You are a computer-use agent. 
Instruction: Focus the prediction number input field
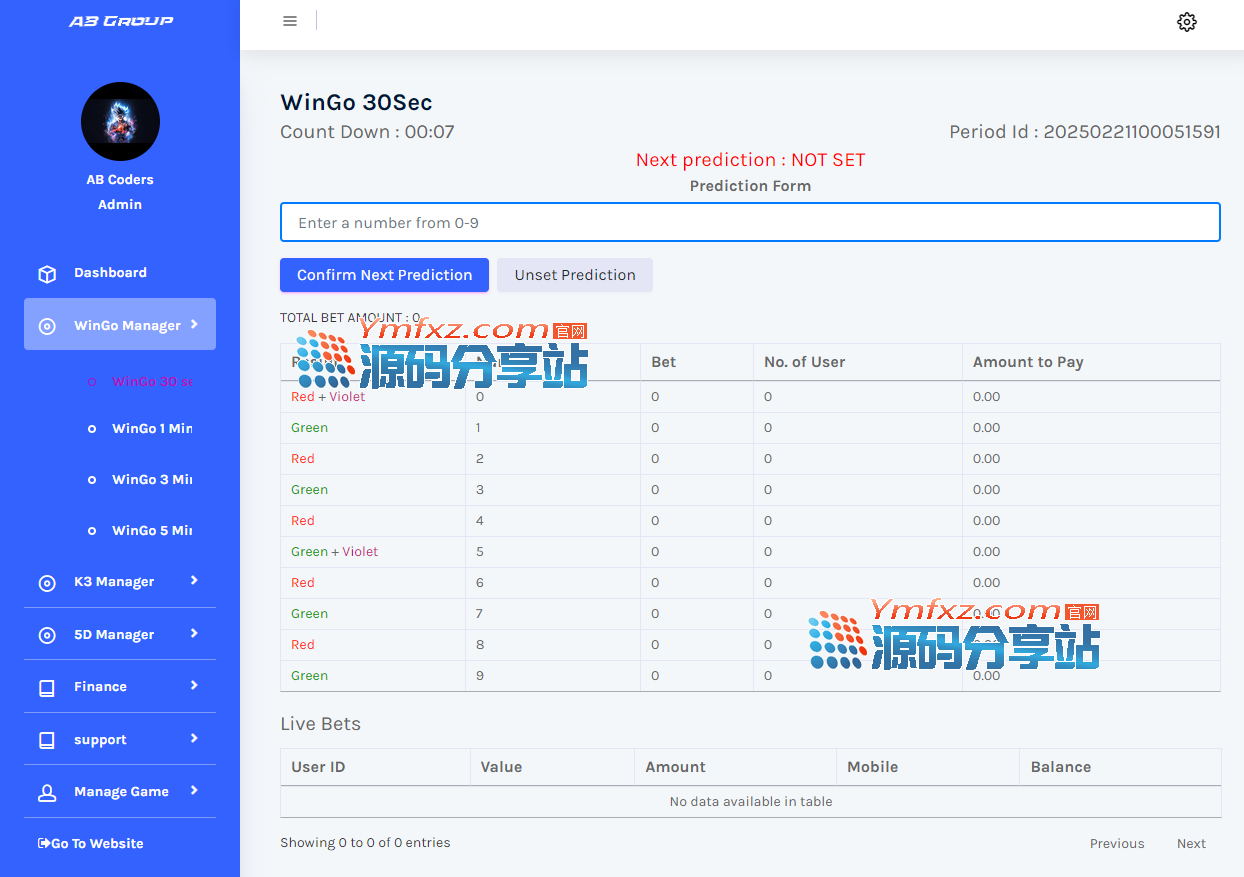point(750,223)
